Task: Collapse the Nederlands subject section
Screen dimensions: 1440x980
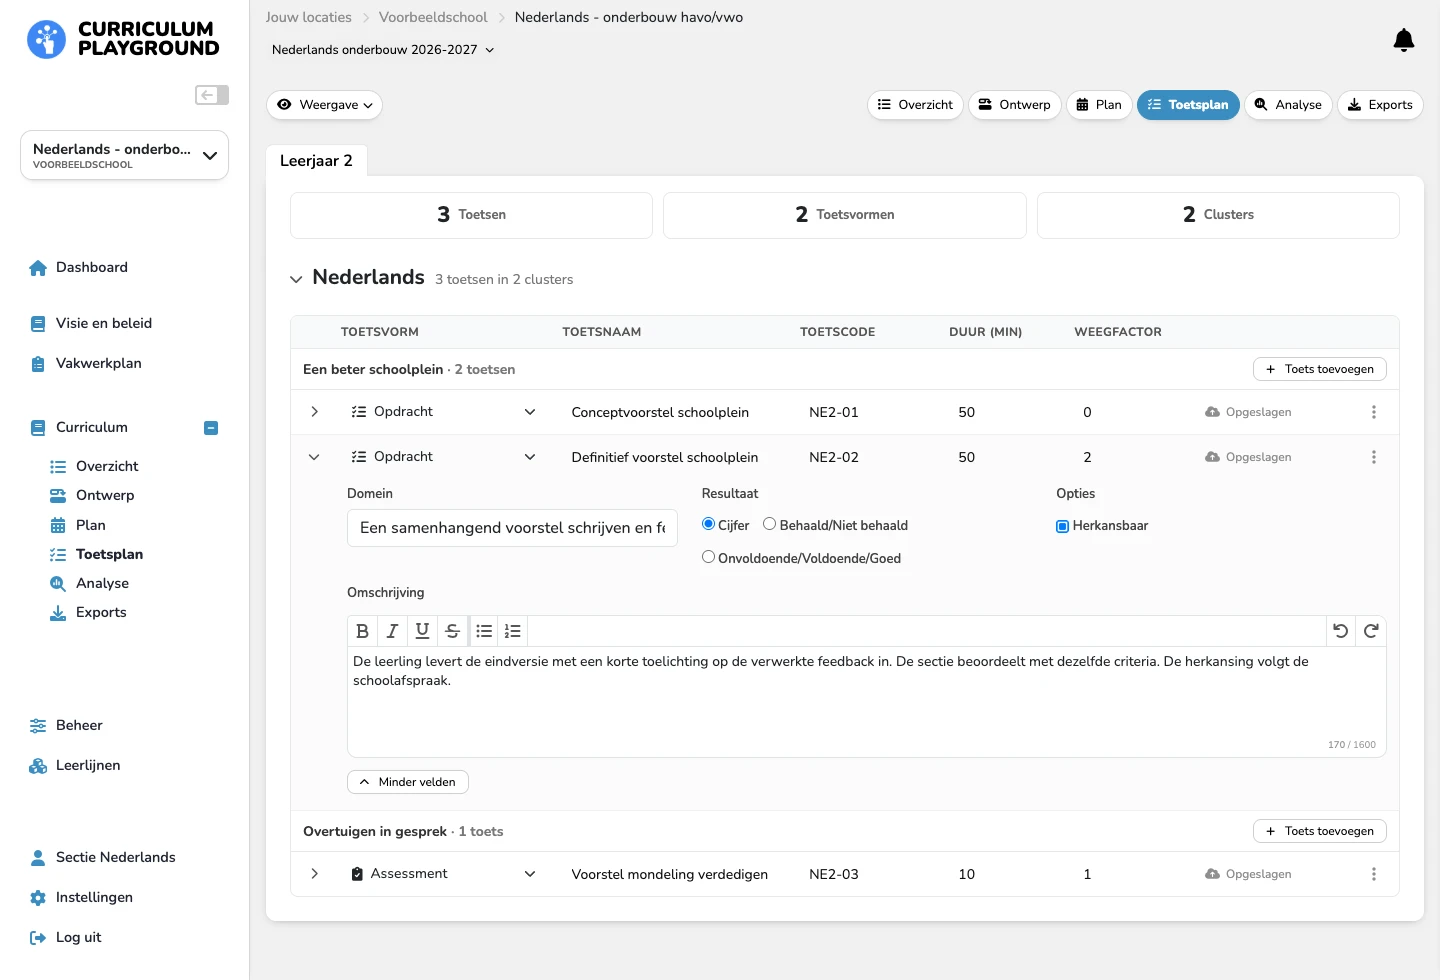Action: pos(296,279)
